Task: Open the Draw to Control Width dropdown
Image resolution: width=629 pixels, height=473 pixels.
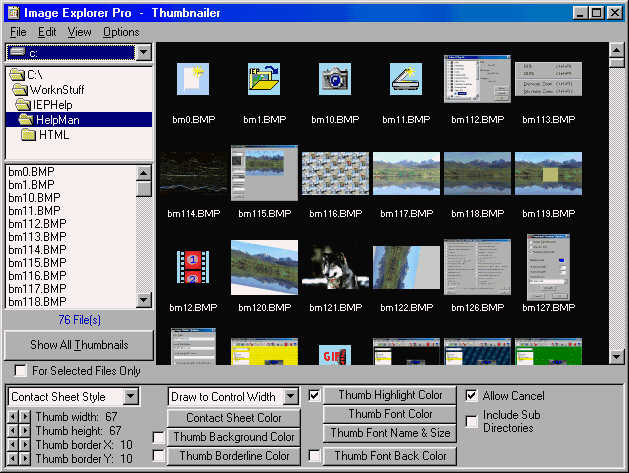Action: 291,396
